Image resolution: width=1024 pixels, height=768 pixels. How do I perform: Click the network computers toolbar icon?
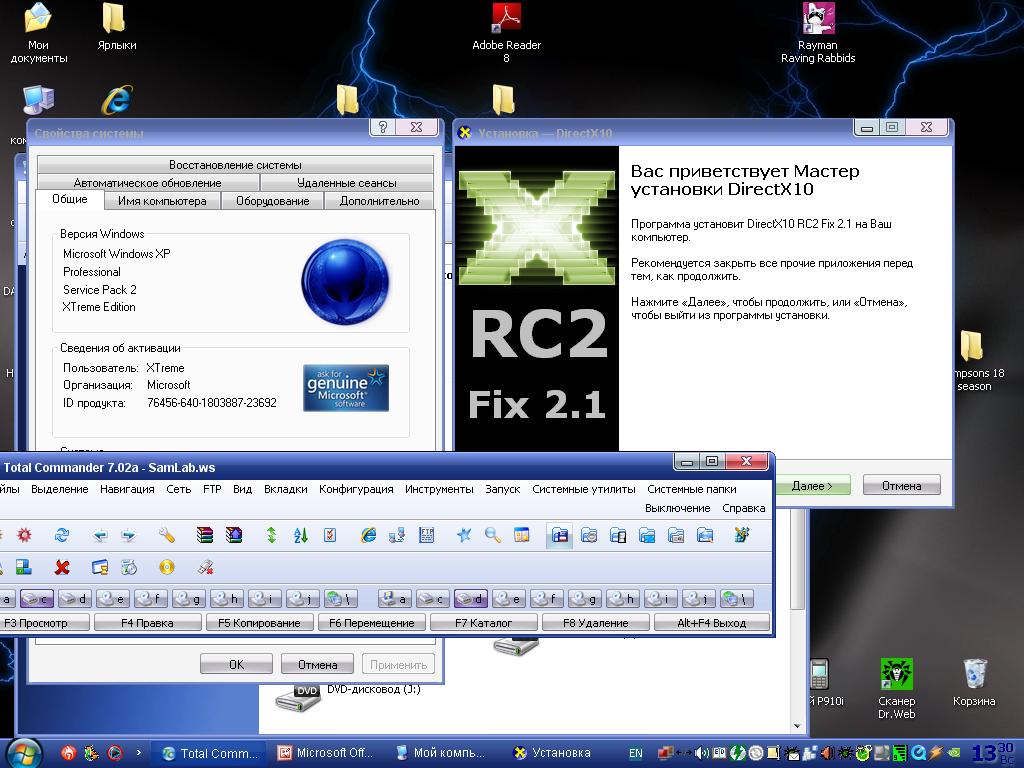397,536
